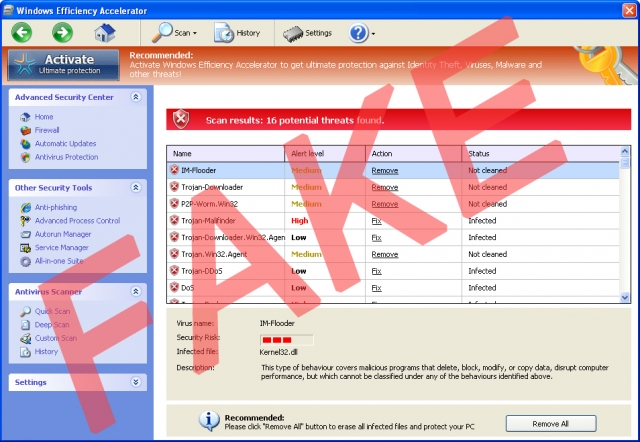Select the Trojan.Win32.Agent threat name

pyautogui.click(x=214, y=254)
